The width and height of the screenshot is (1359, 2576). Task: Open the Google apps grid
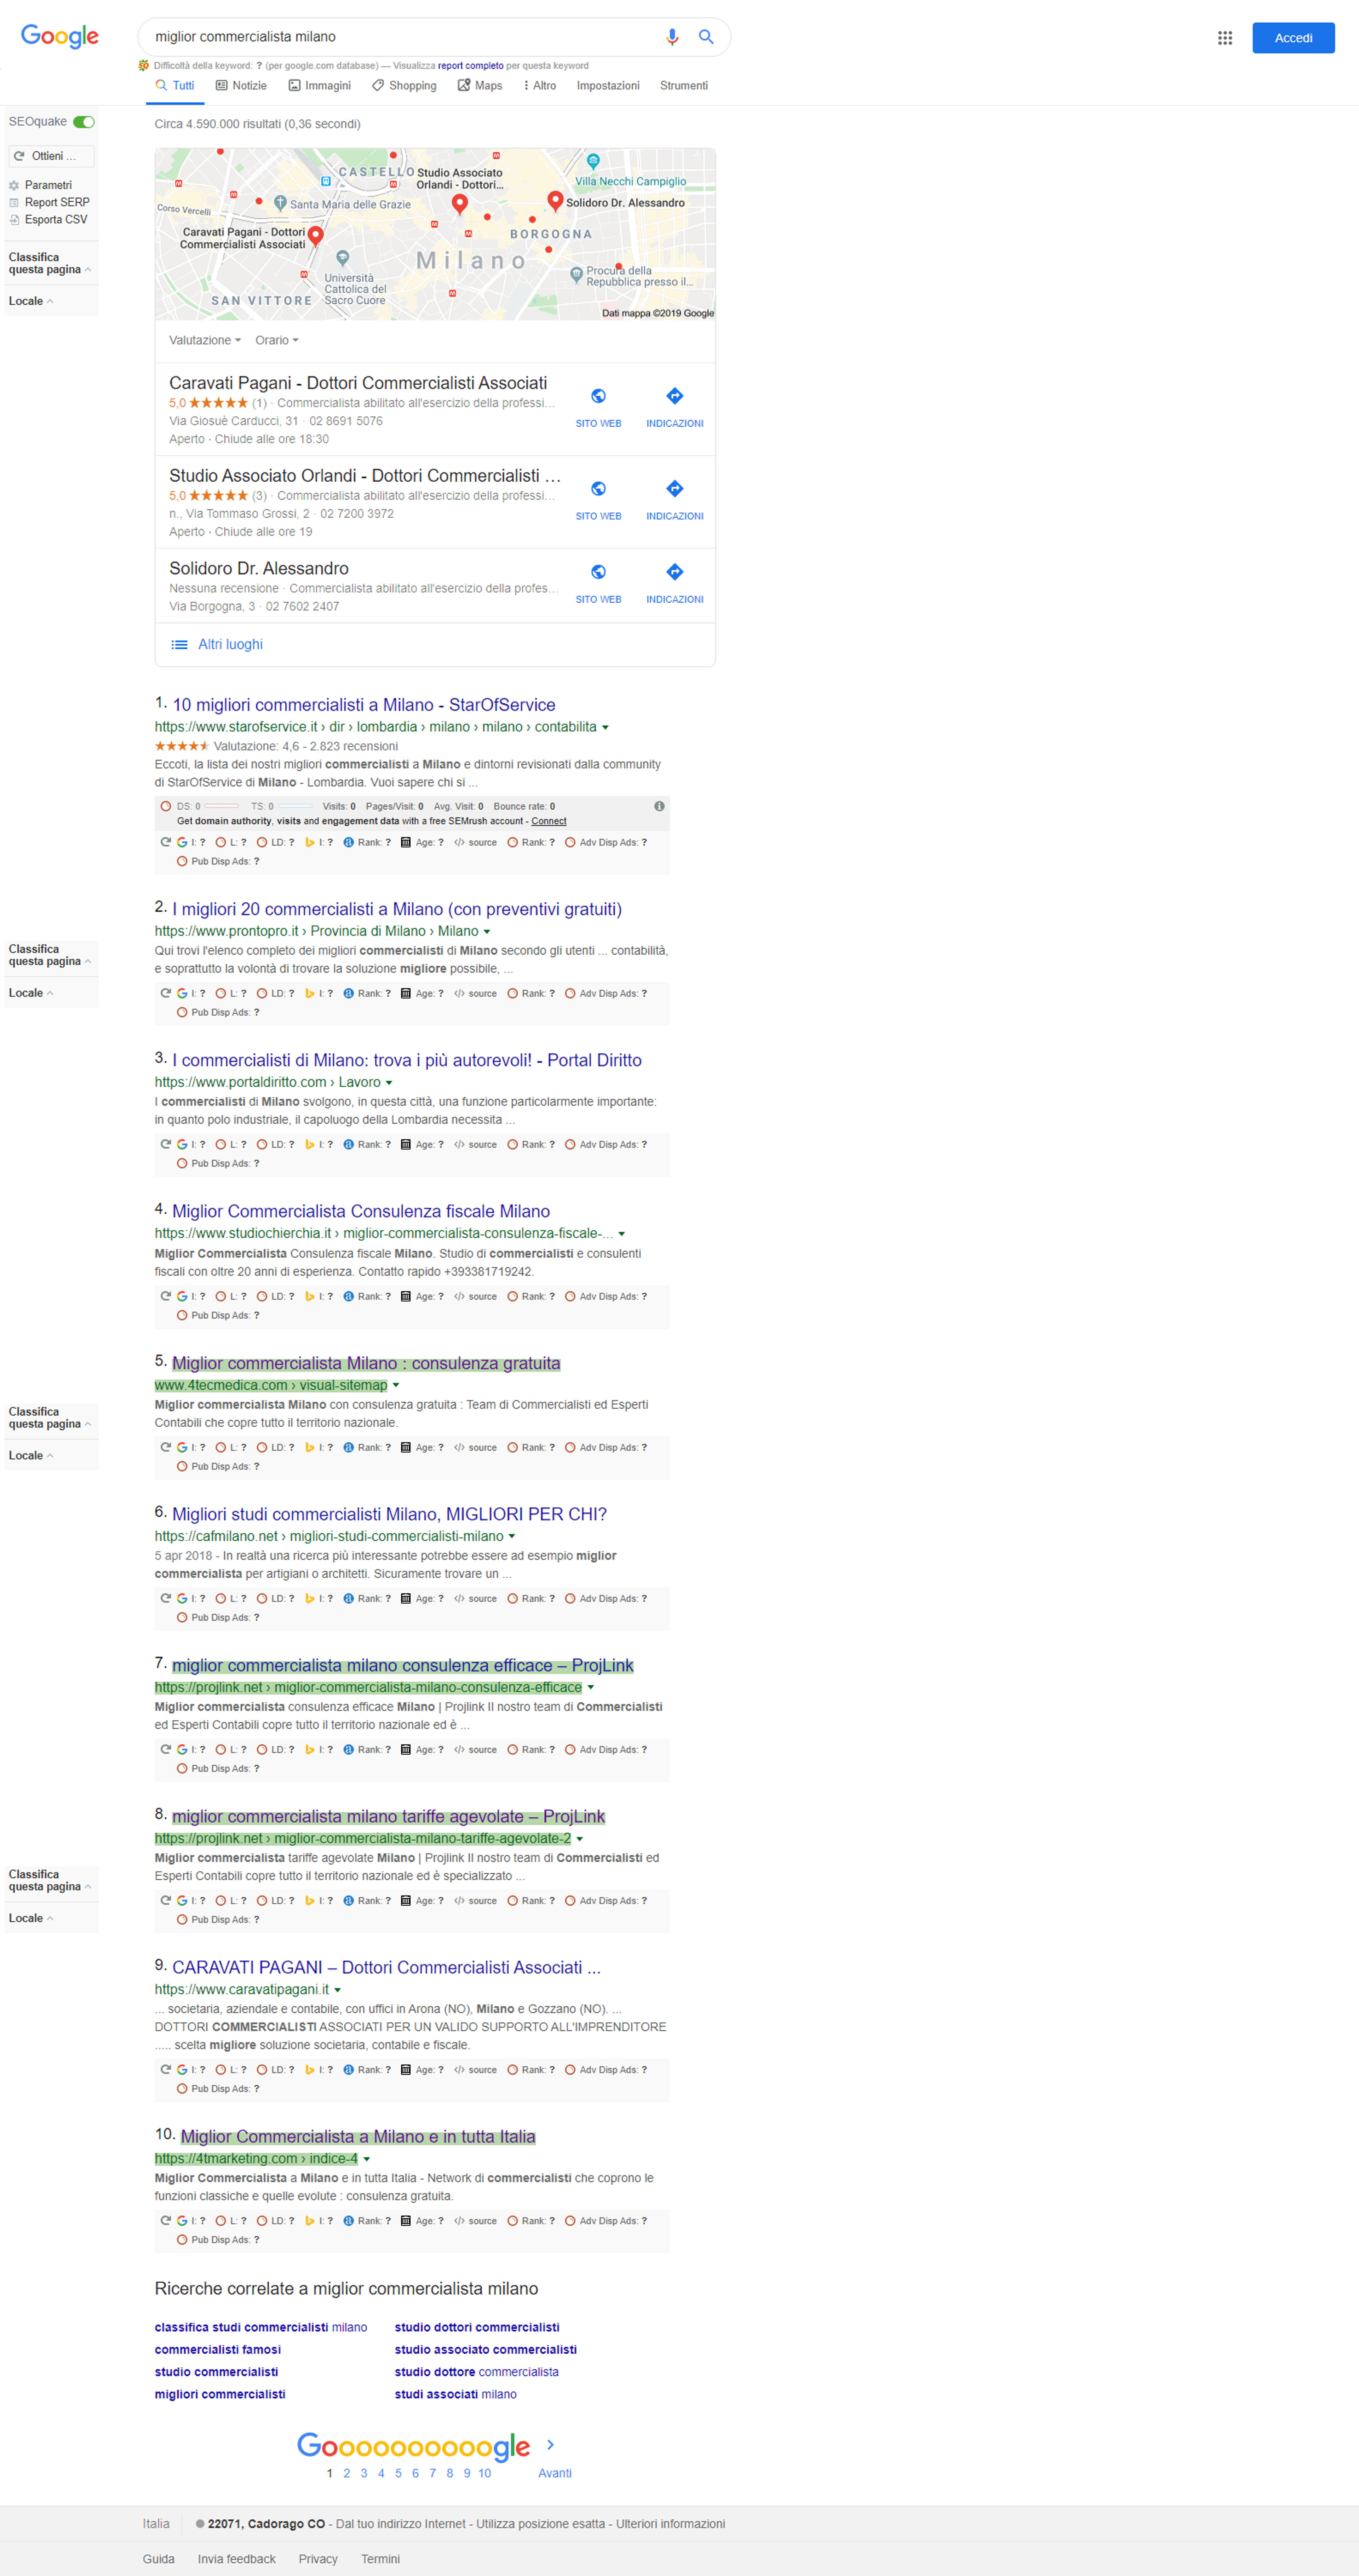[x=1224, y=38]
